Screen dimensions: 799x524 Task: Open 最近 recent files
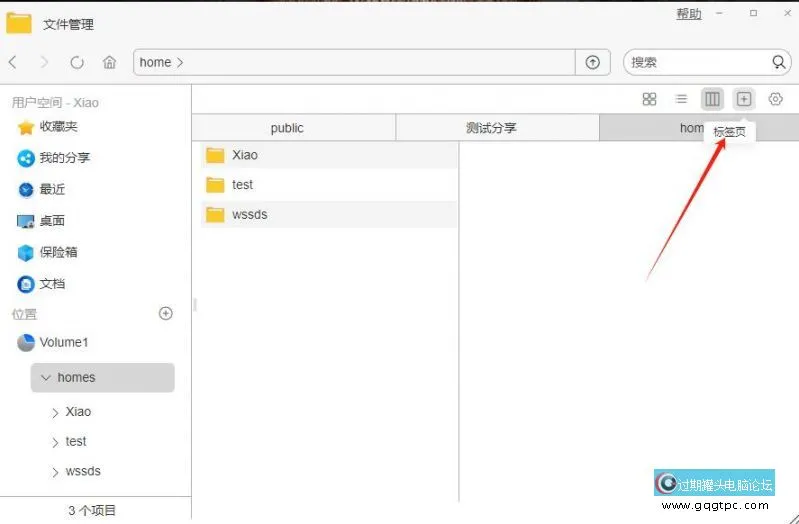coord(41,190)
